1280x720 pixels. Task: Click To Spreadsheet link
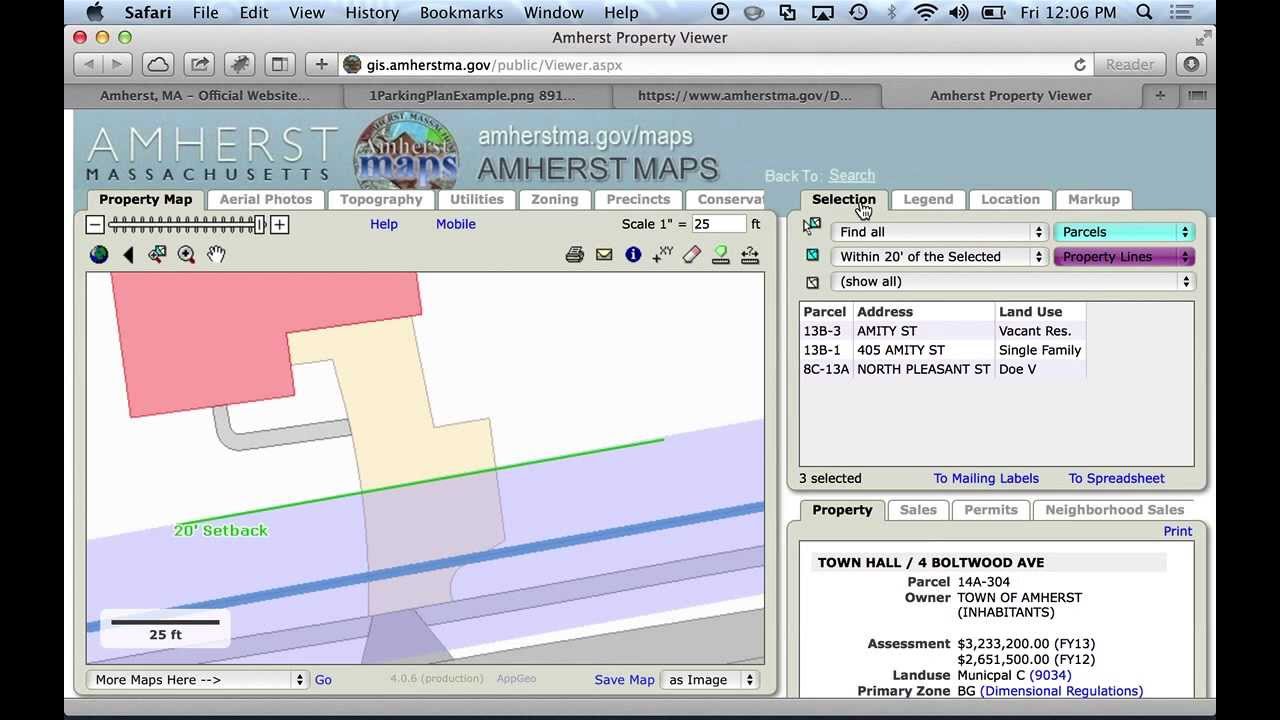pos(1117,478)
